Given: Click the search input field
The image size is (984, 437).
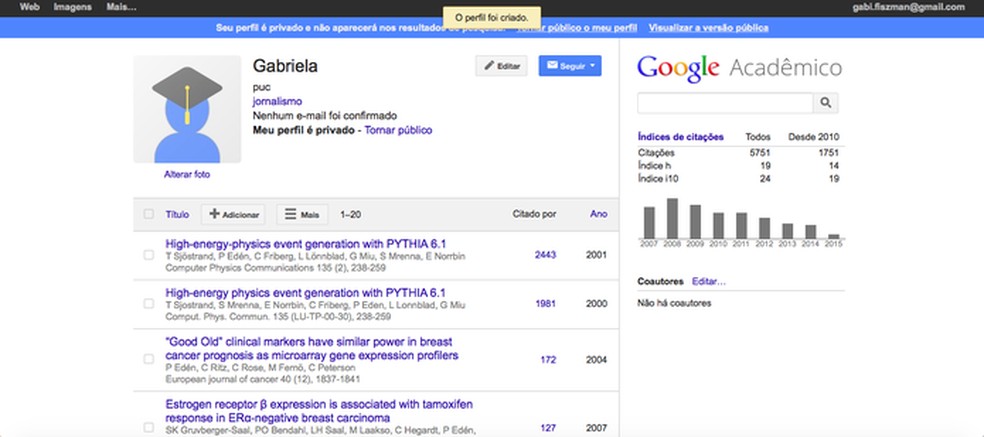Looking at the screenshot, I should pyautogui.click(x=726, y=102).
